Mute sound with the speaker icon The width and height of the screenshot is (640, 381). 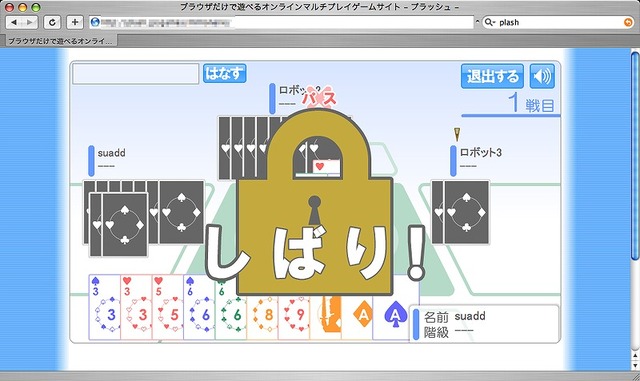click(542, 76)
